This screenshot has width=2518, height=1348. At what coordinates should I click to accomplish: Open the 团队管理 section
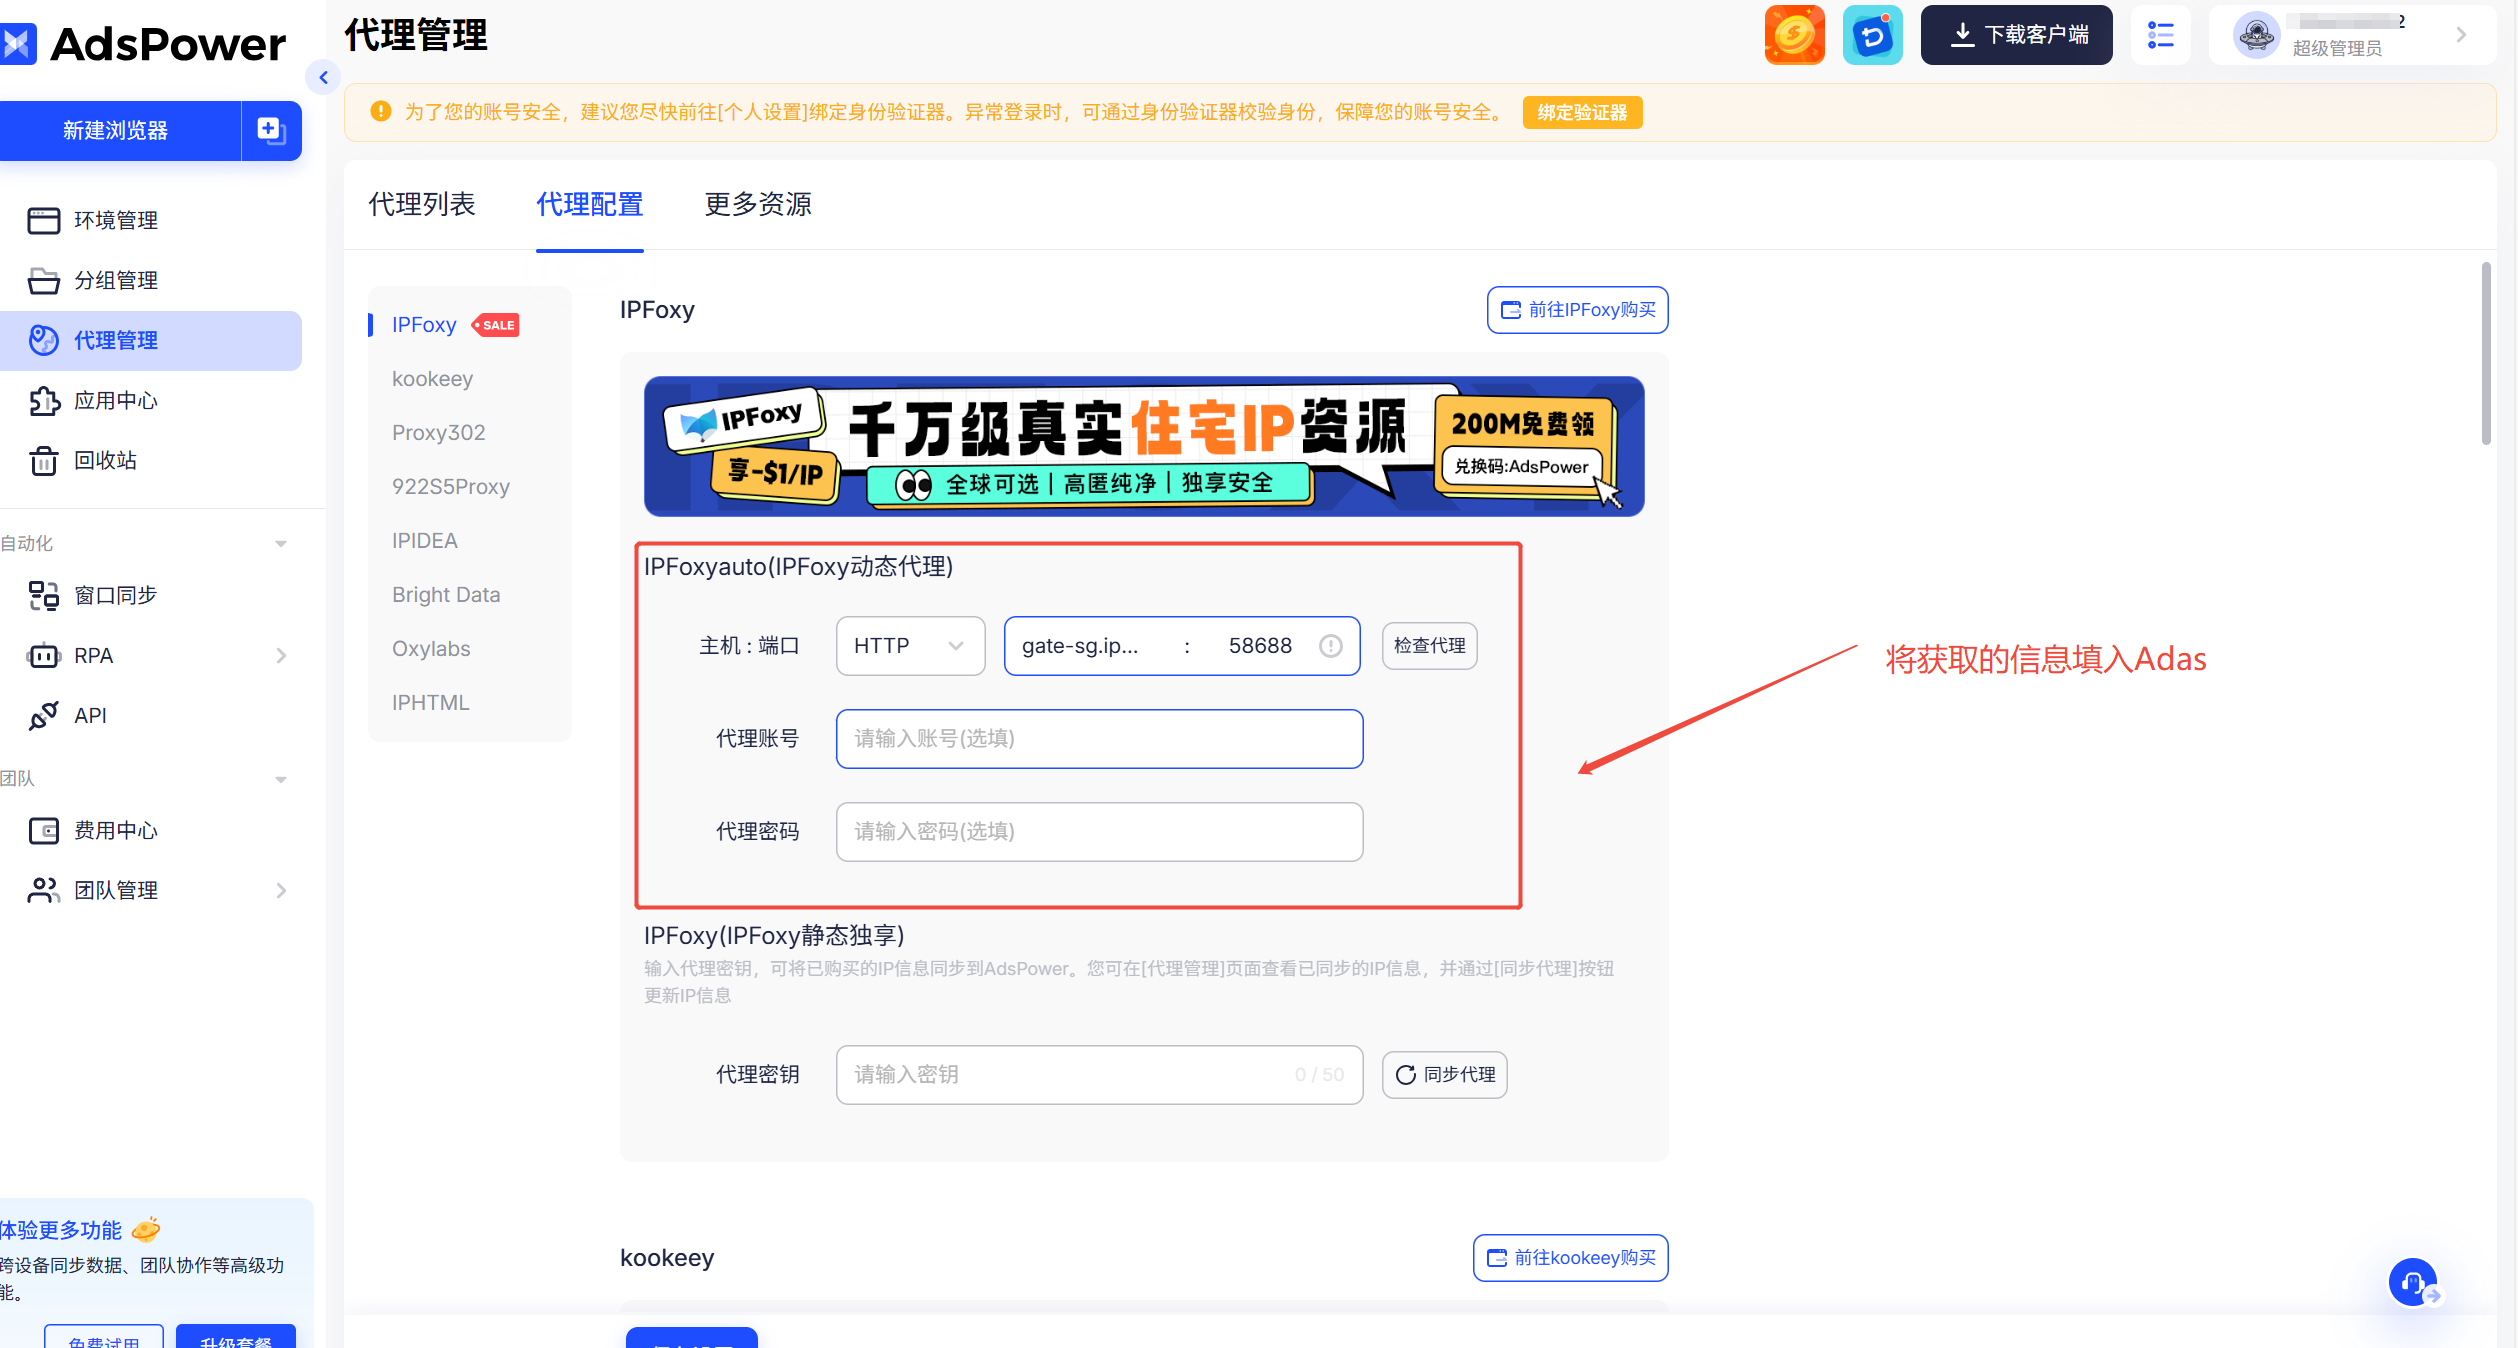point(118,890)
